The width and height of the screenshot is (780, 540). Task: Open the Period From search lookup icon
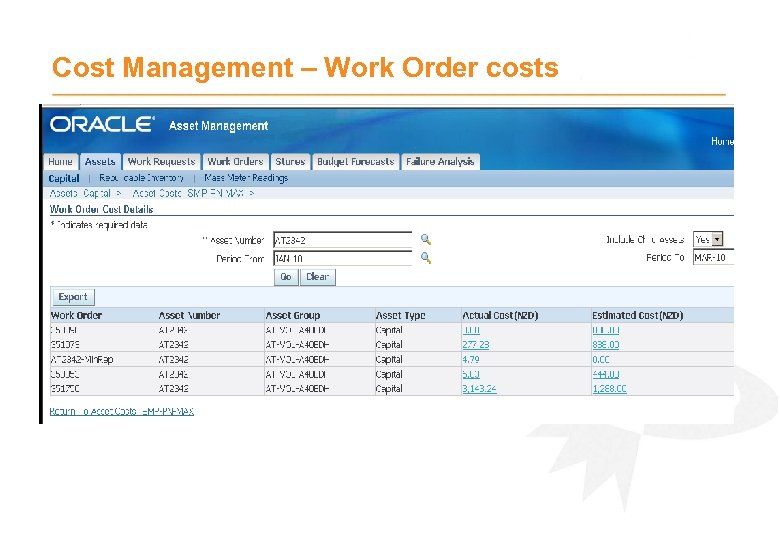click(x=426, y=258)
